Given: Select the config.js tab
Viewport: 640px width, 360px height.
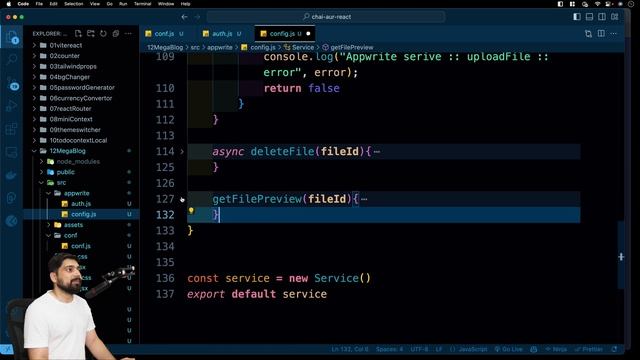Looking at the screenshot, I should click(x=282, y=33).
